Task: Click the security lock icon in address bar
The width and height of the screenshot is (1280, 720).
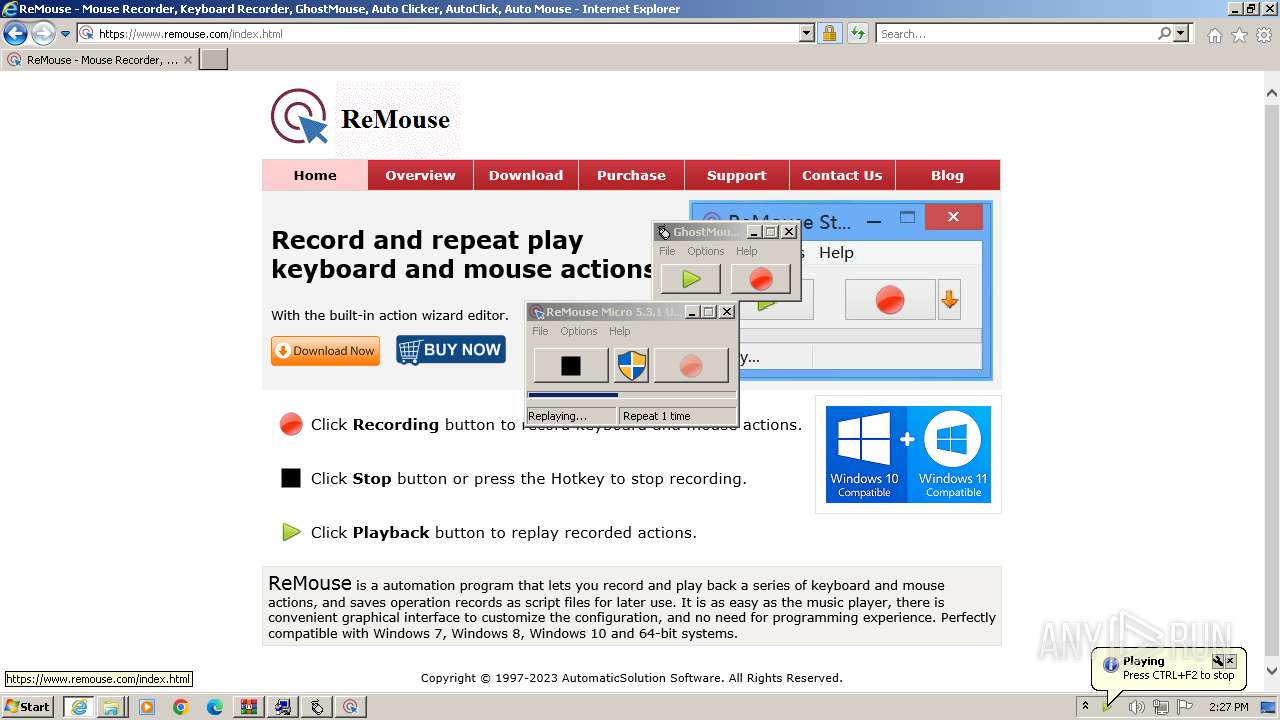Action: 830,33
